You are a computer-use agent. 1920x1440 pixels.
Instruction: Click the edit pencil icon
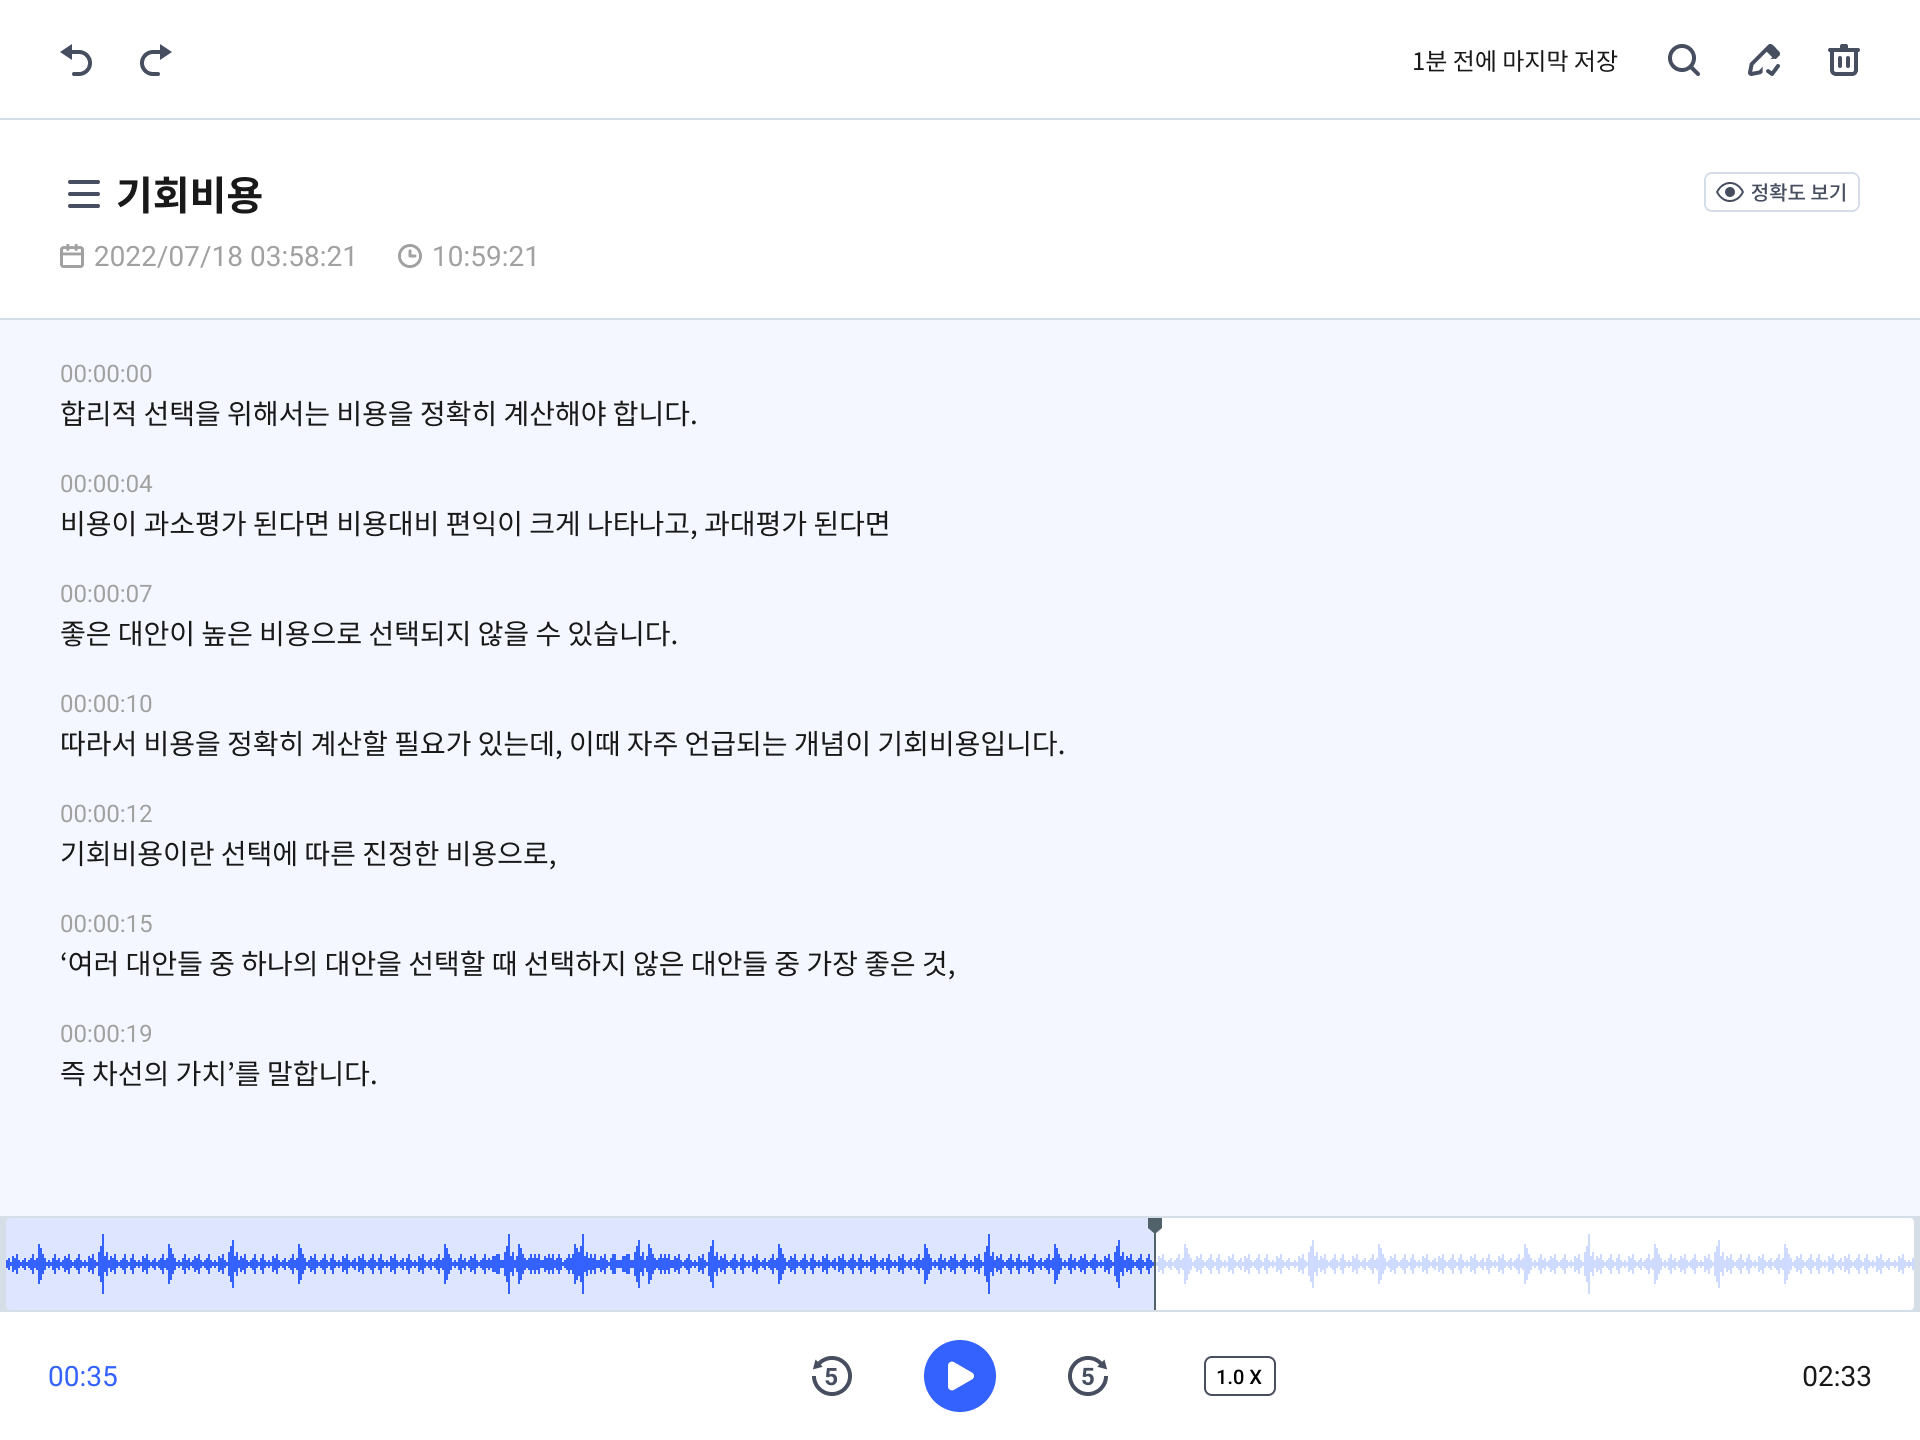tap(1764, 61)
